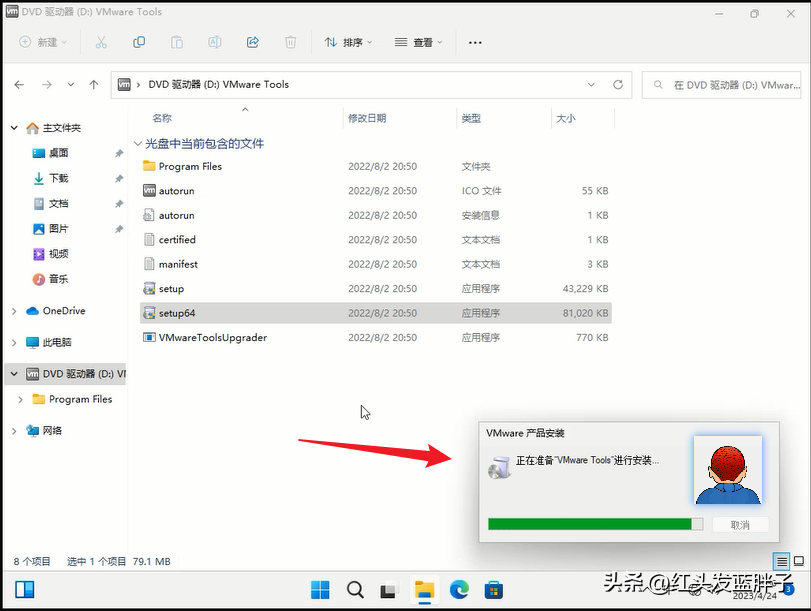Expand the OneDrive tree node

[x=14, y=311]
